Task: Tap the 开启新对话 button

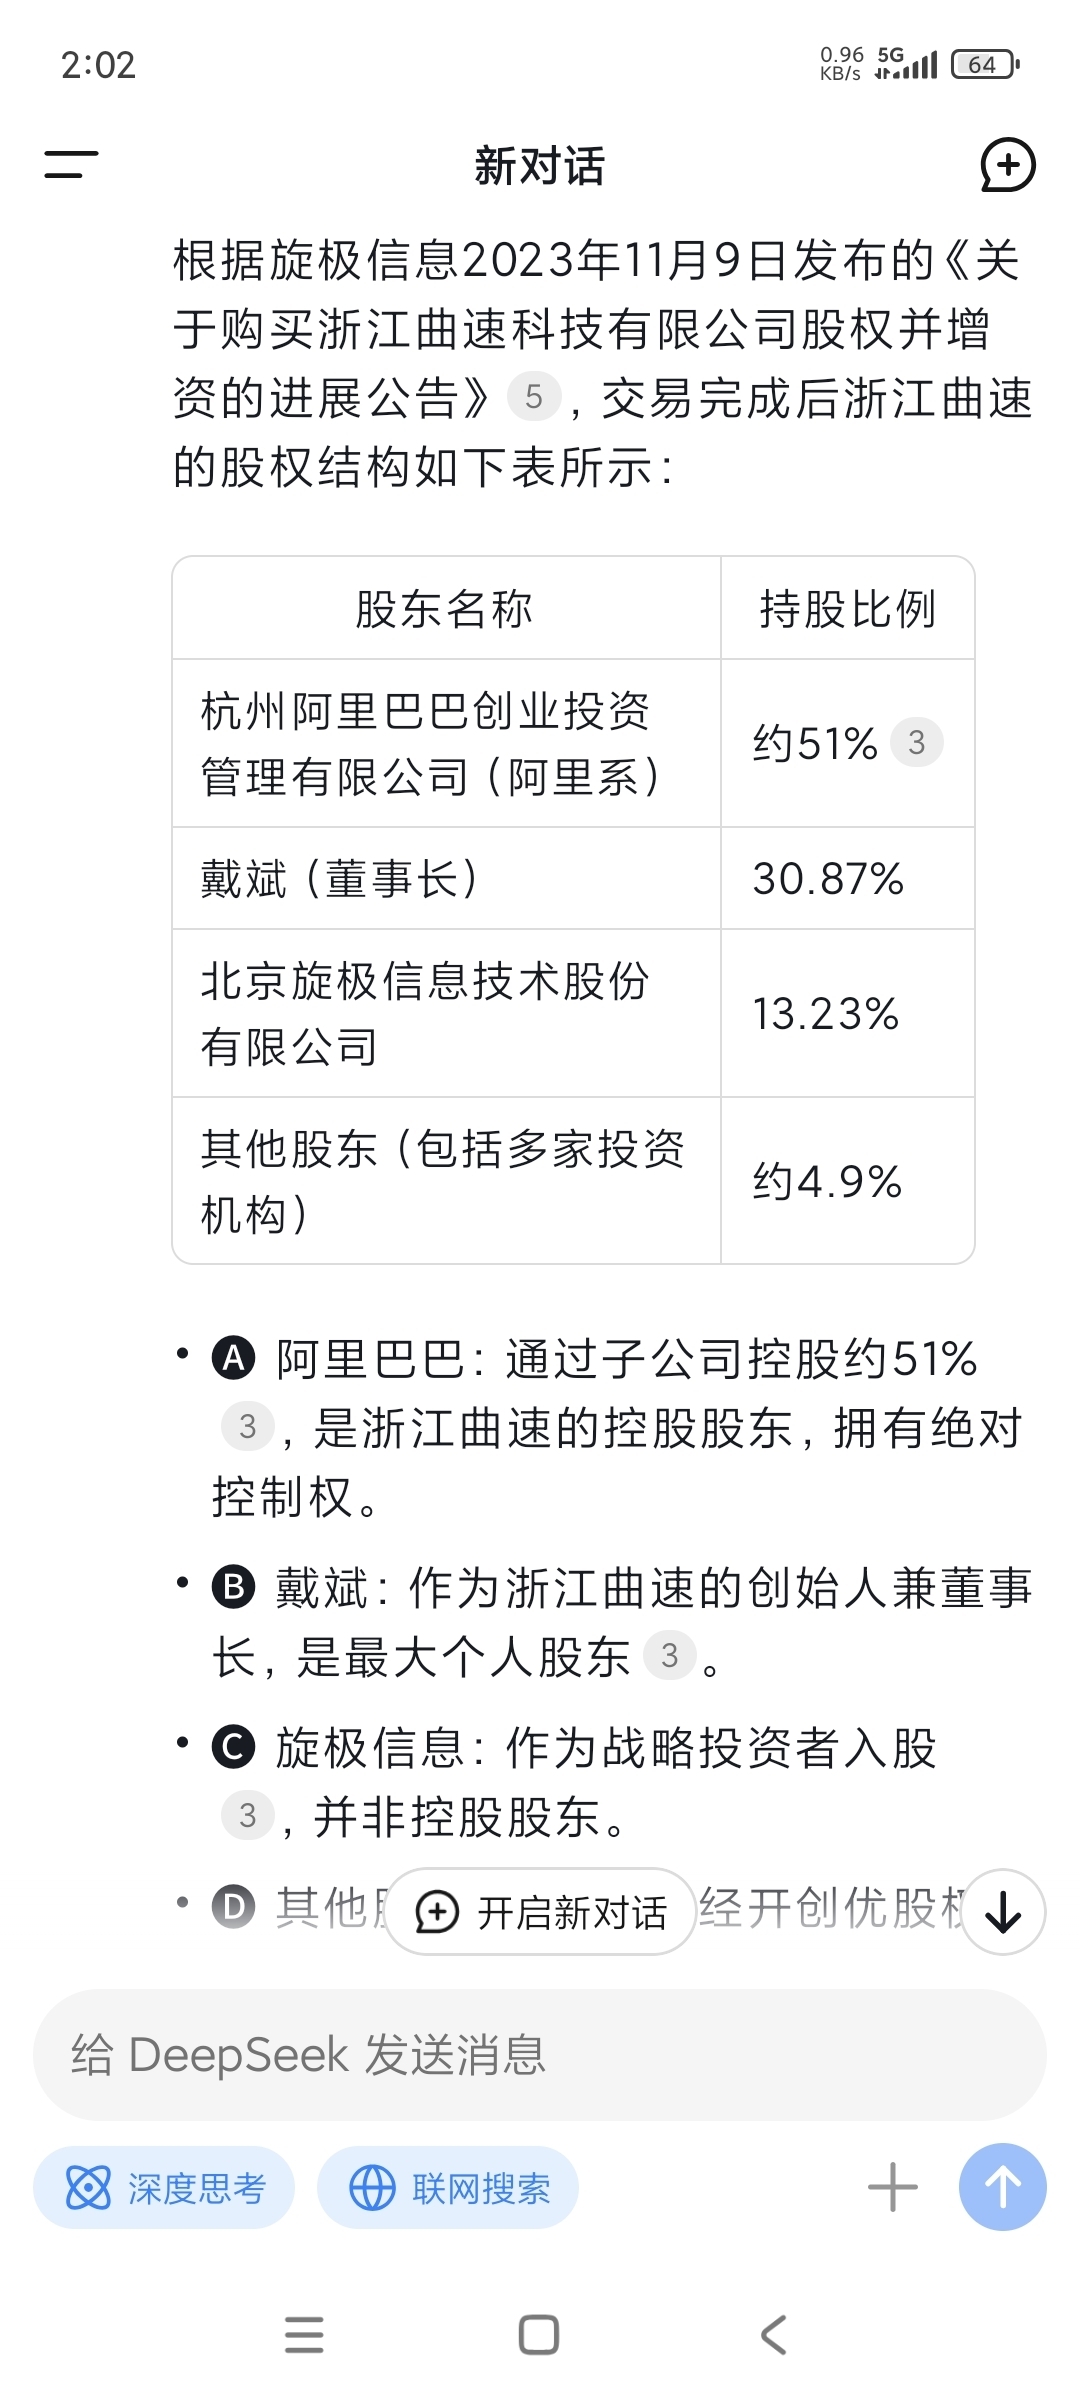Action: [540, 1912]
